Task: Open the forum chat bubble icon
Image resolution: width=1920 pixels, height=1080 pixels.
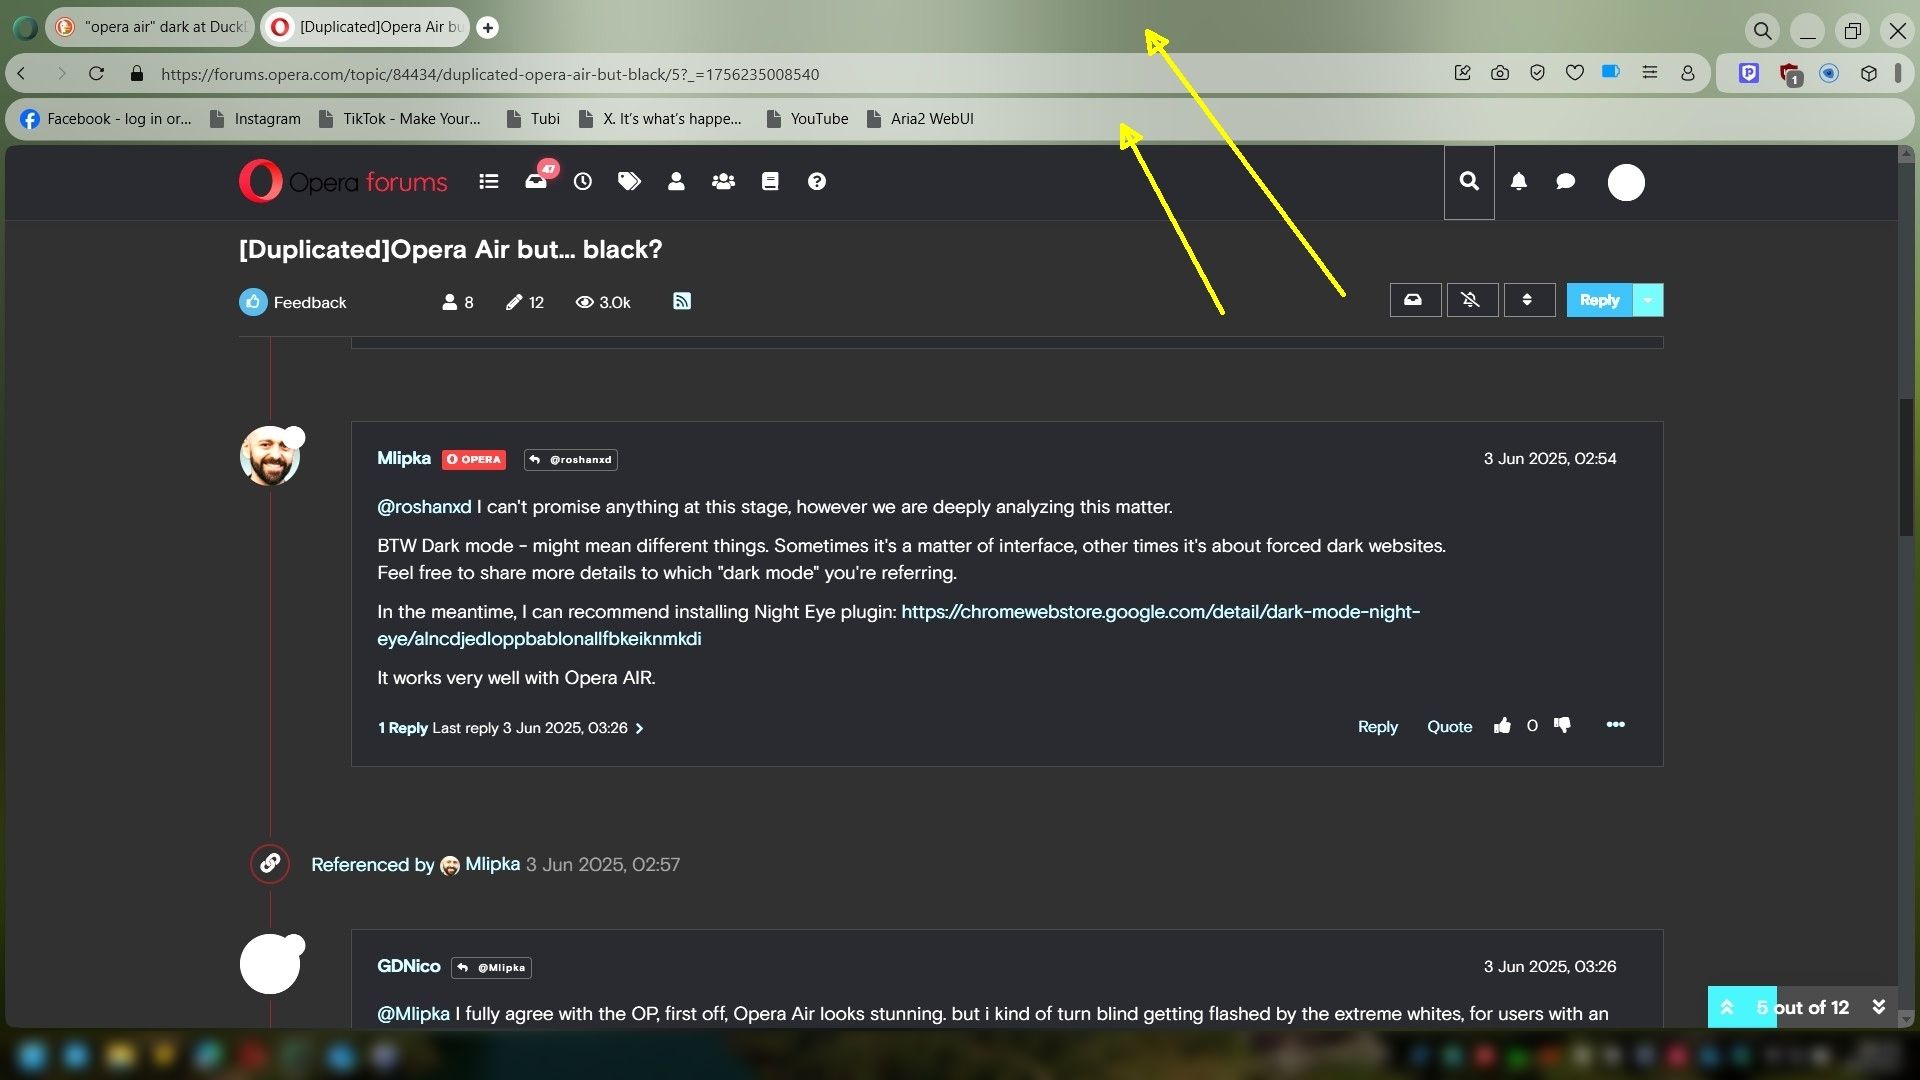Action: click(x=1566, y=182)
